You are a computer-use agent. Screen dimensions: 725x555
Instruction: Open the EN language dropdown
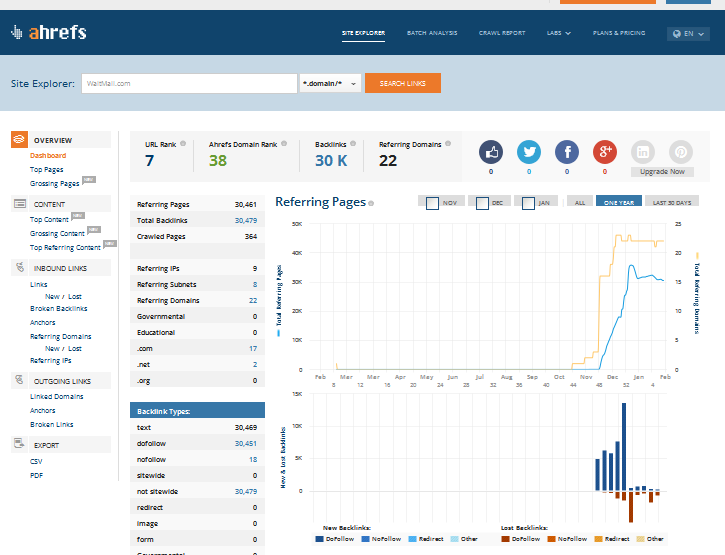point(688,34)
